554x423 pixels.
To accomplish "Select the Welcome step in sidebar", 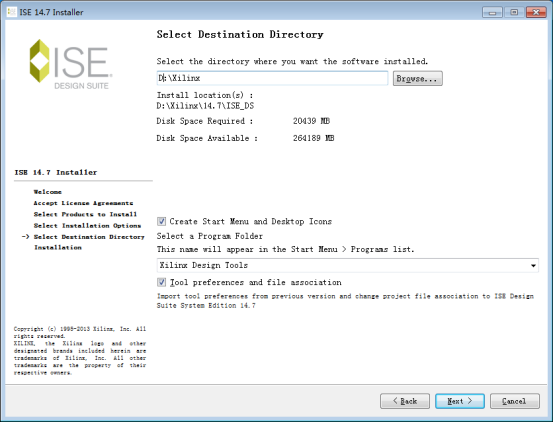I will pos(48,192).
